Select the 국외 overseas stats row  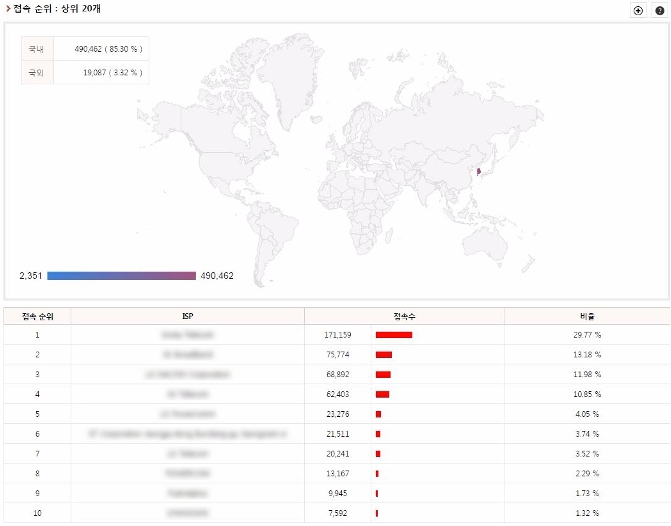(85, 72)
